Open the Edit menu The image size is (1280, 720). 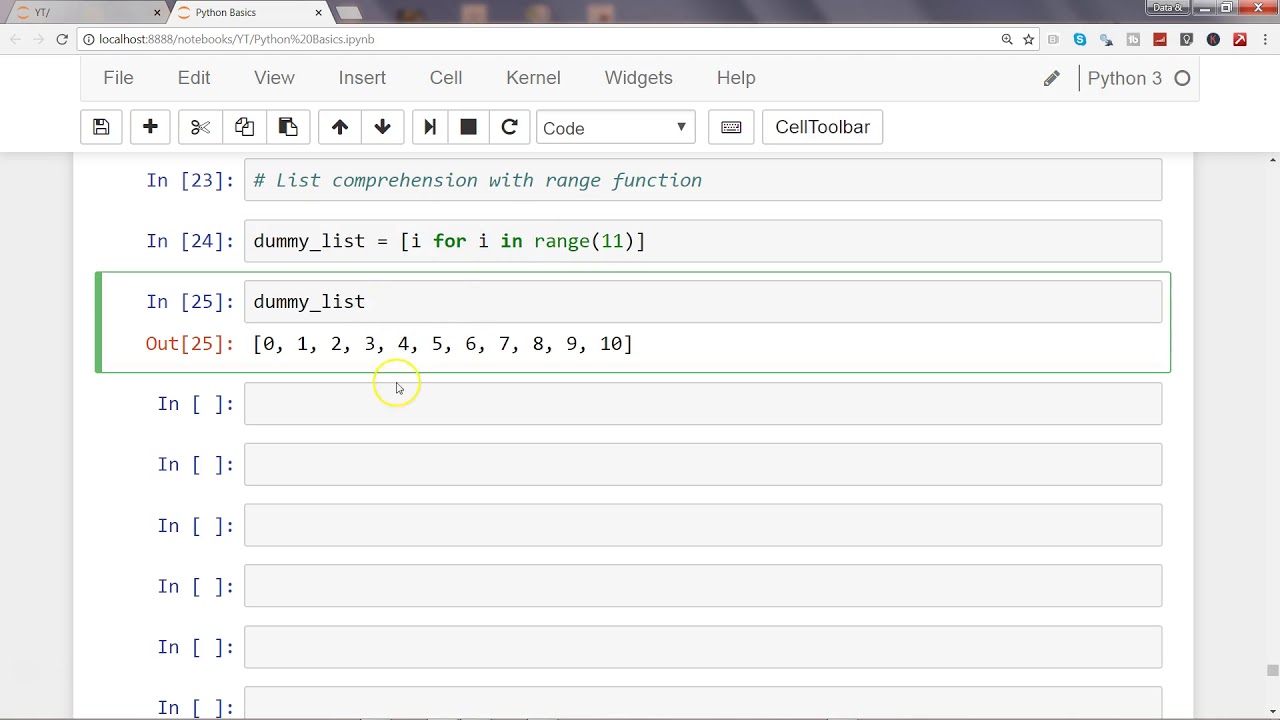[x=194, y=78]
